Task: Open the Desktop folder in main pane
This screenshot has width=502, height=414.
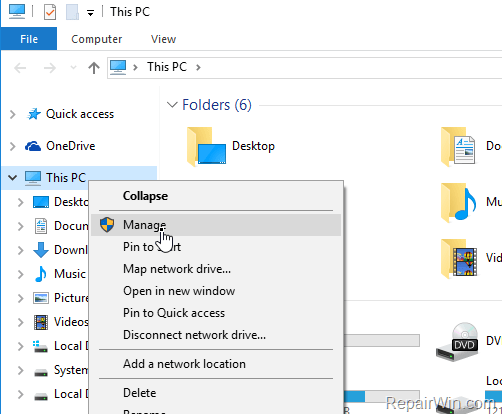Action: point(231,146)
